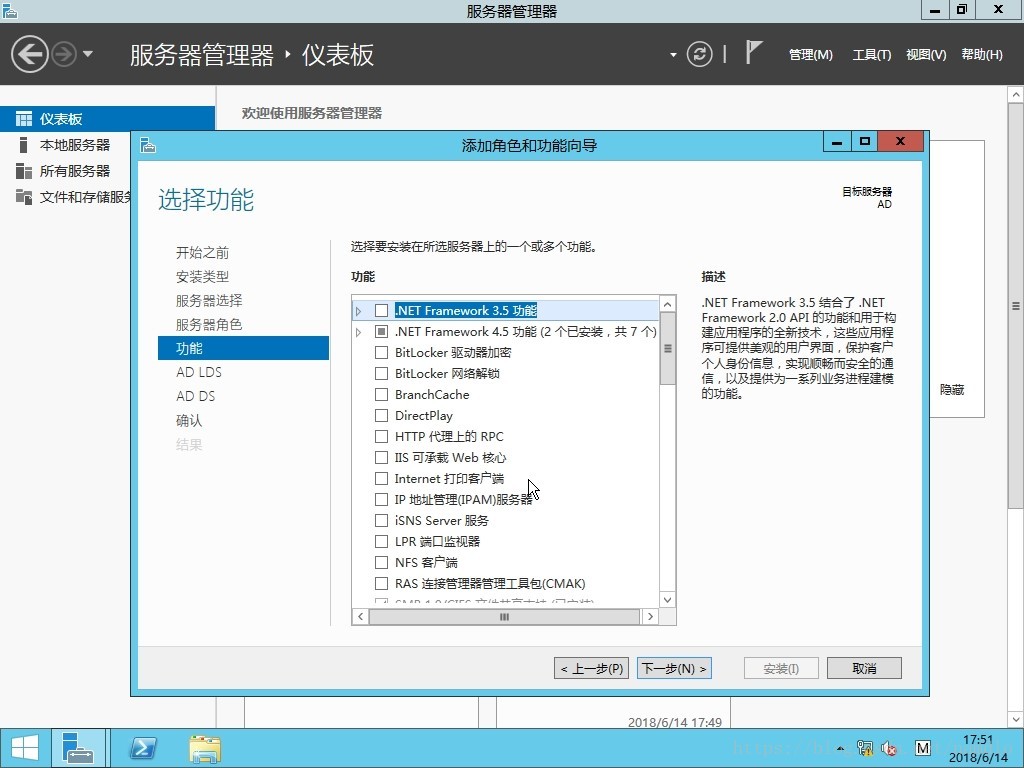Expand .NET Framework 3.5 功能 tree node
Screen dimensions: 1024x768
[x=359, y=312]
